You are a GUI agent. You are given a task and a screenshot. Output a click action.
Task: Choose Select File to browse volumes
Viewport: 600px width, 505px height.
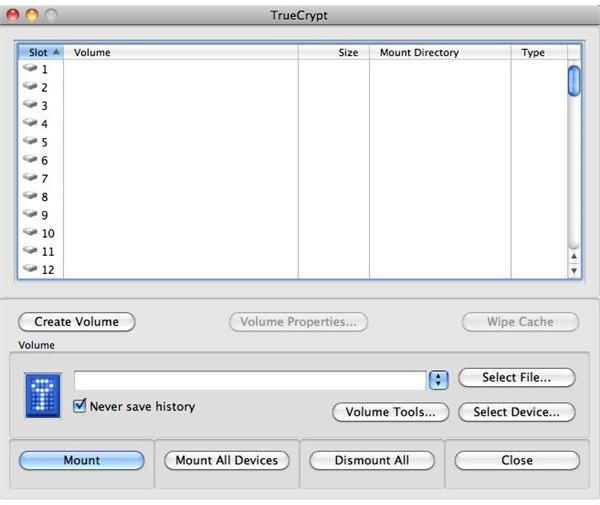point(517,378)
